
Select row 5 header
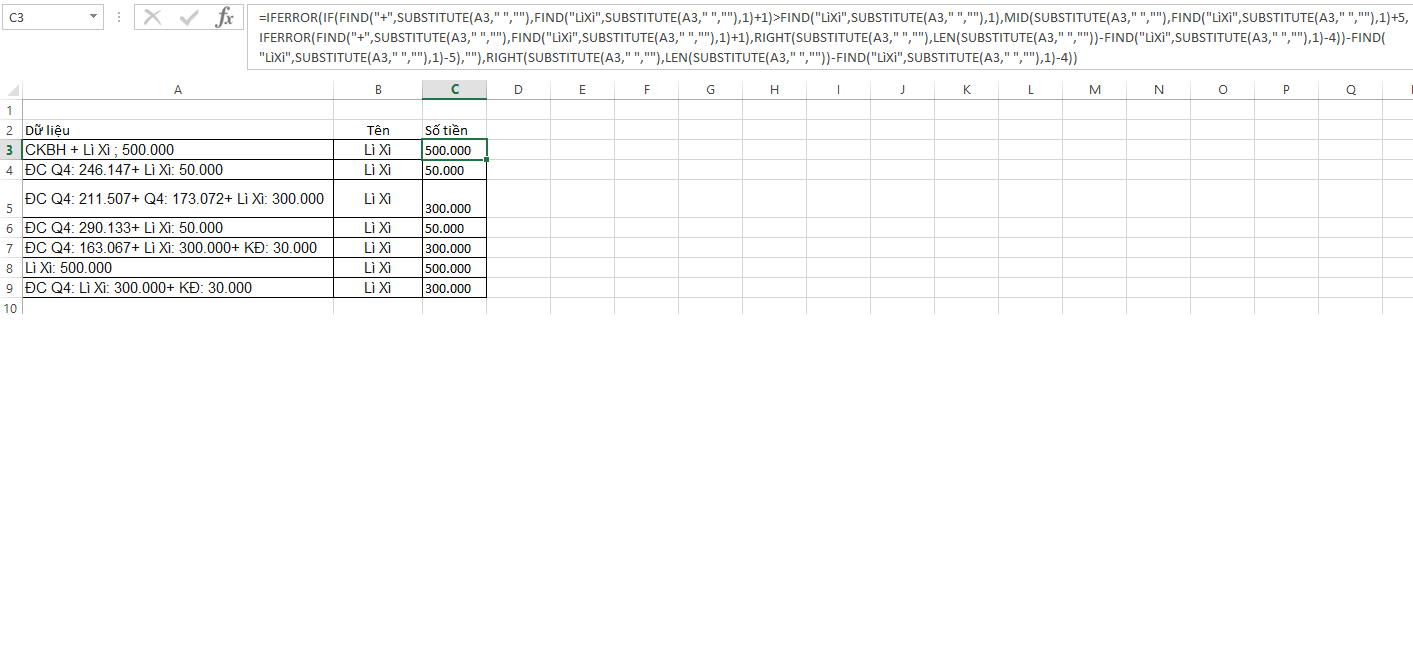(x=11, y=208)
